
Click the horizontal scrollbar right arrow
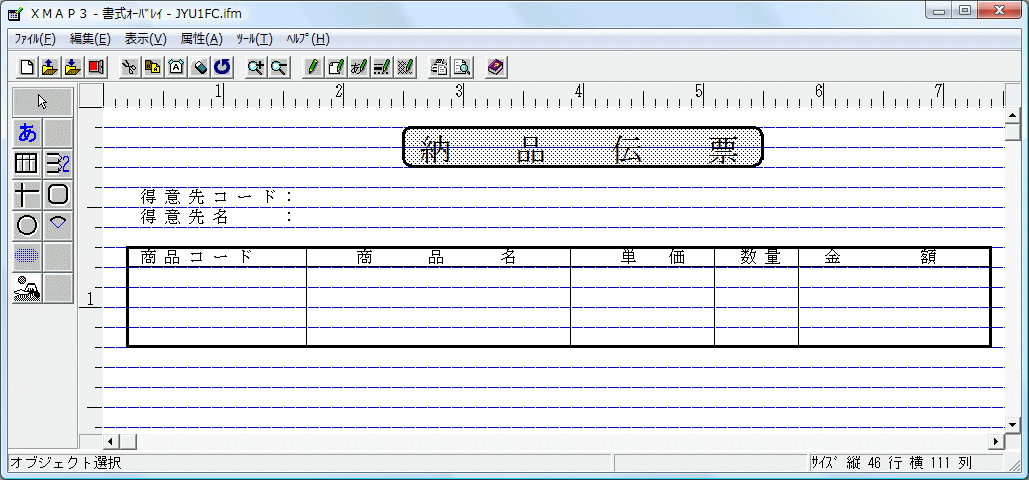[x=998, y=441]
